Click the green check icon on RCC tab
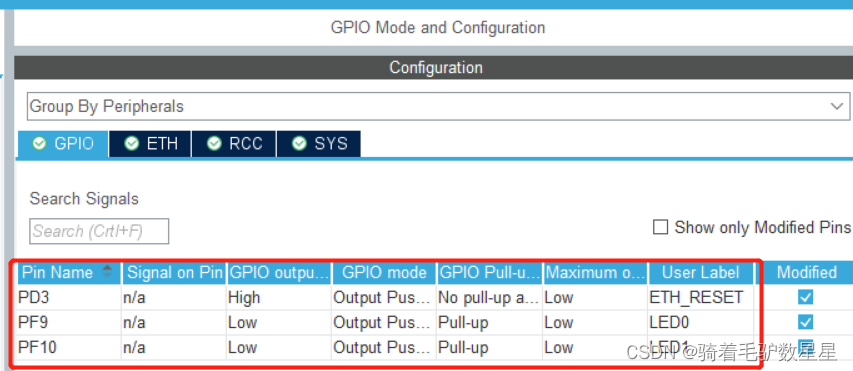The image size is (853, 371). tap(214, 144)
